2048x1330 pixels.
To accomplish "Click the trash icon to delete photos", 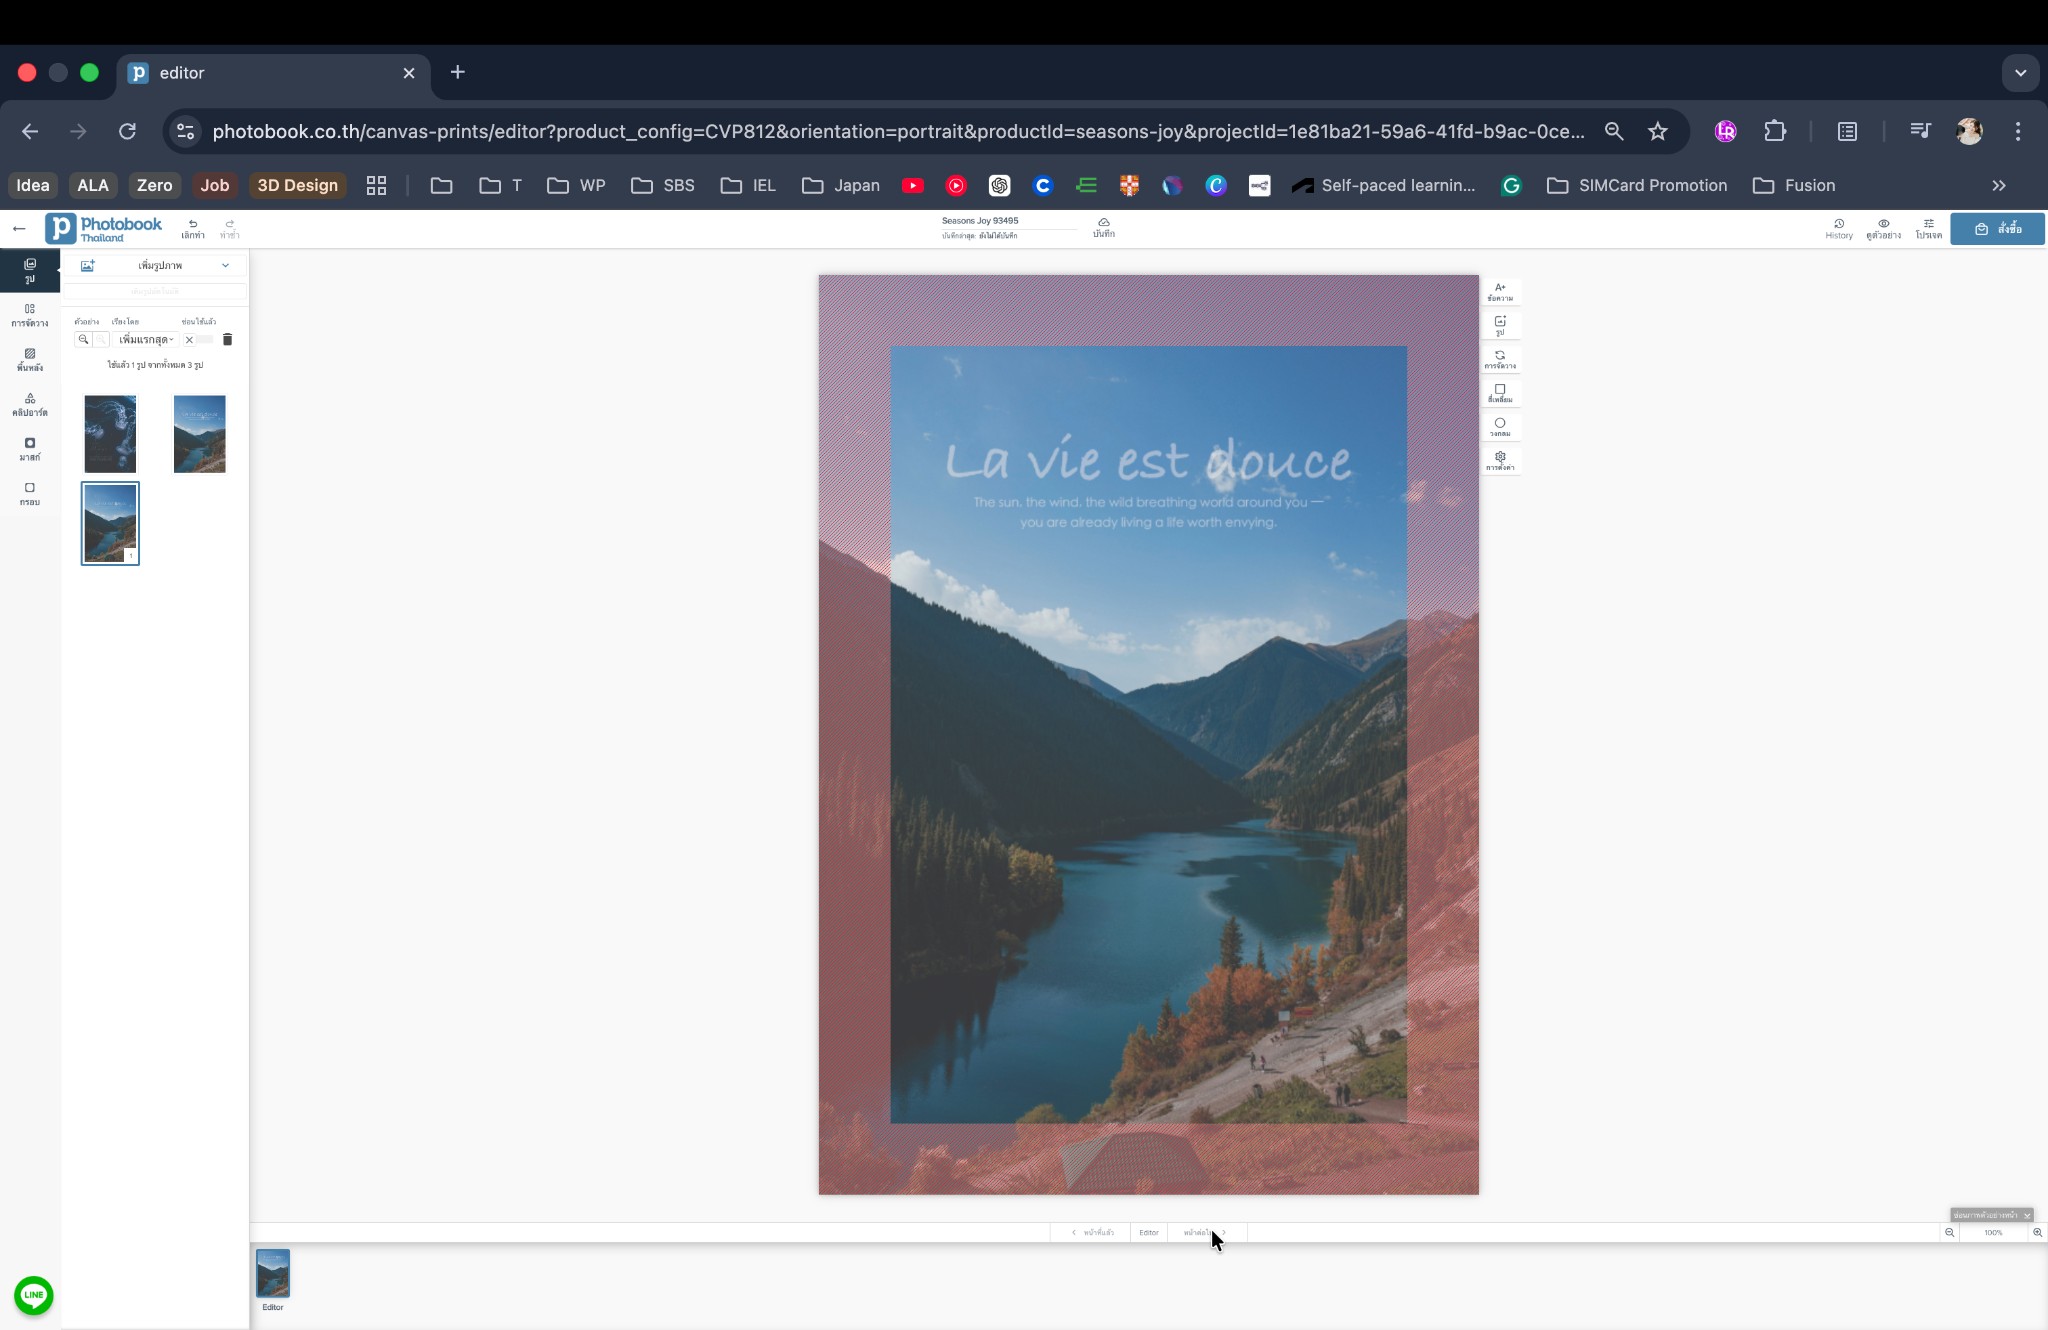I will click(227, 340).
